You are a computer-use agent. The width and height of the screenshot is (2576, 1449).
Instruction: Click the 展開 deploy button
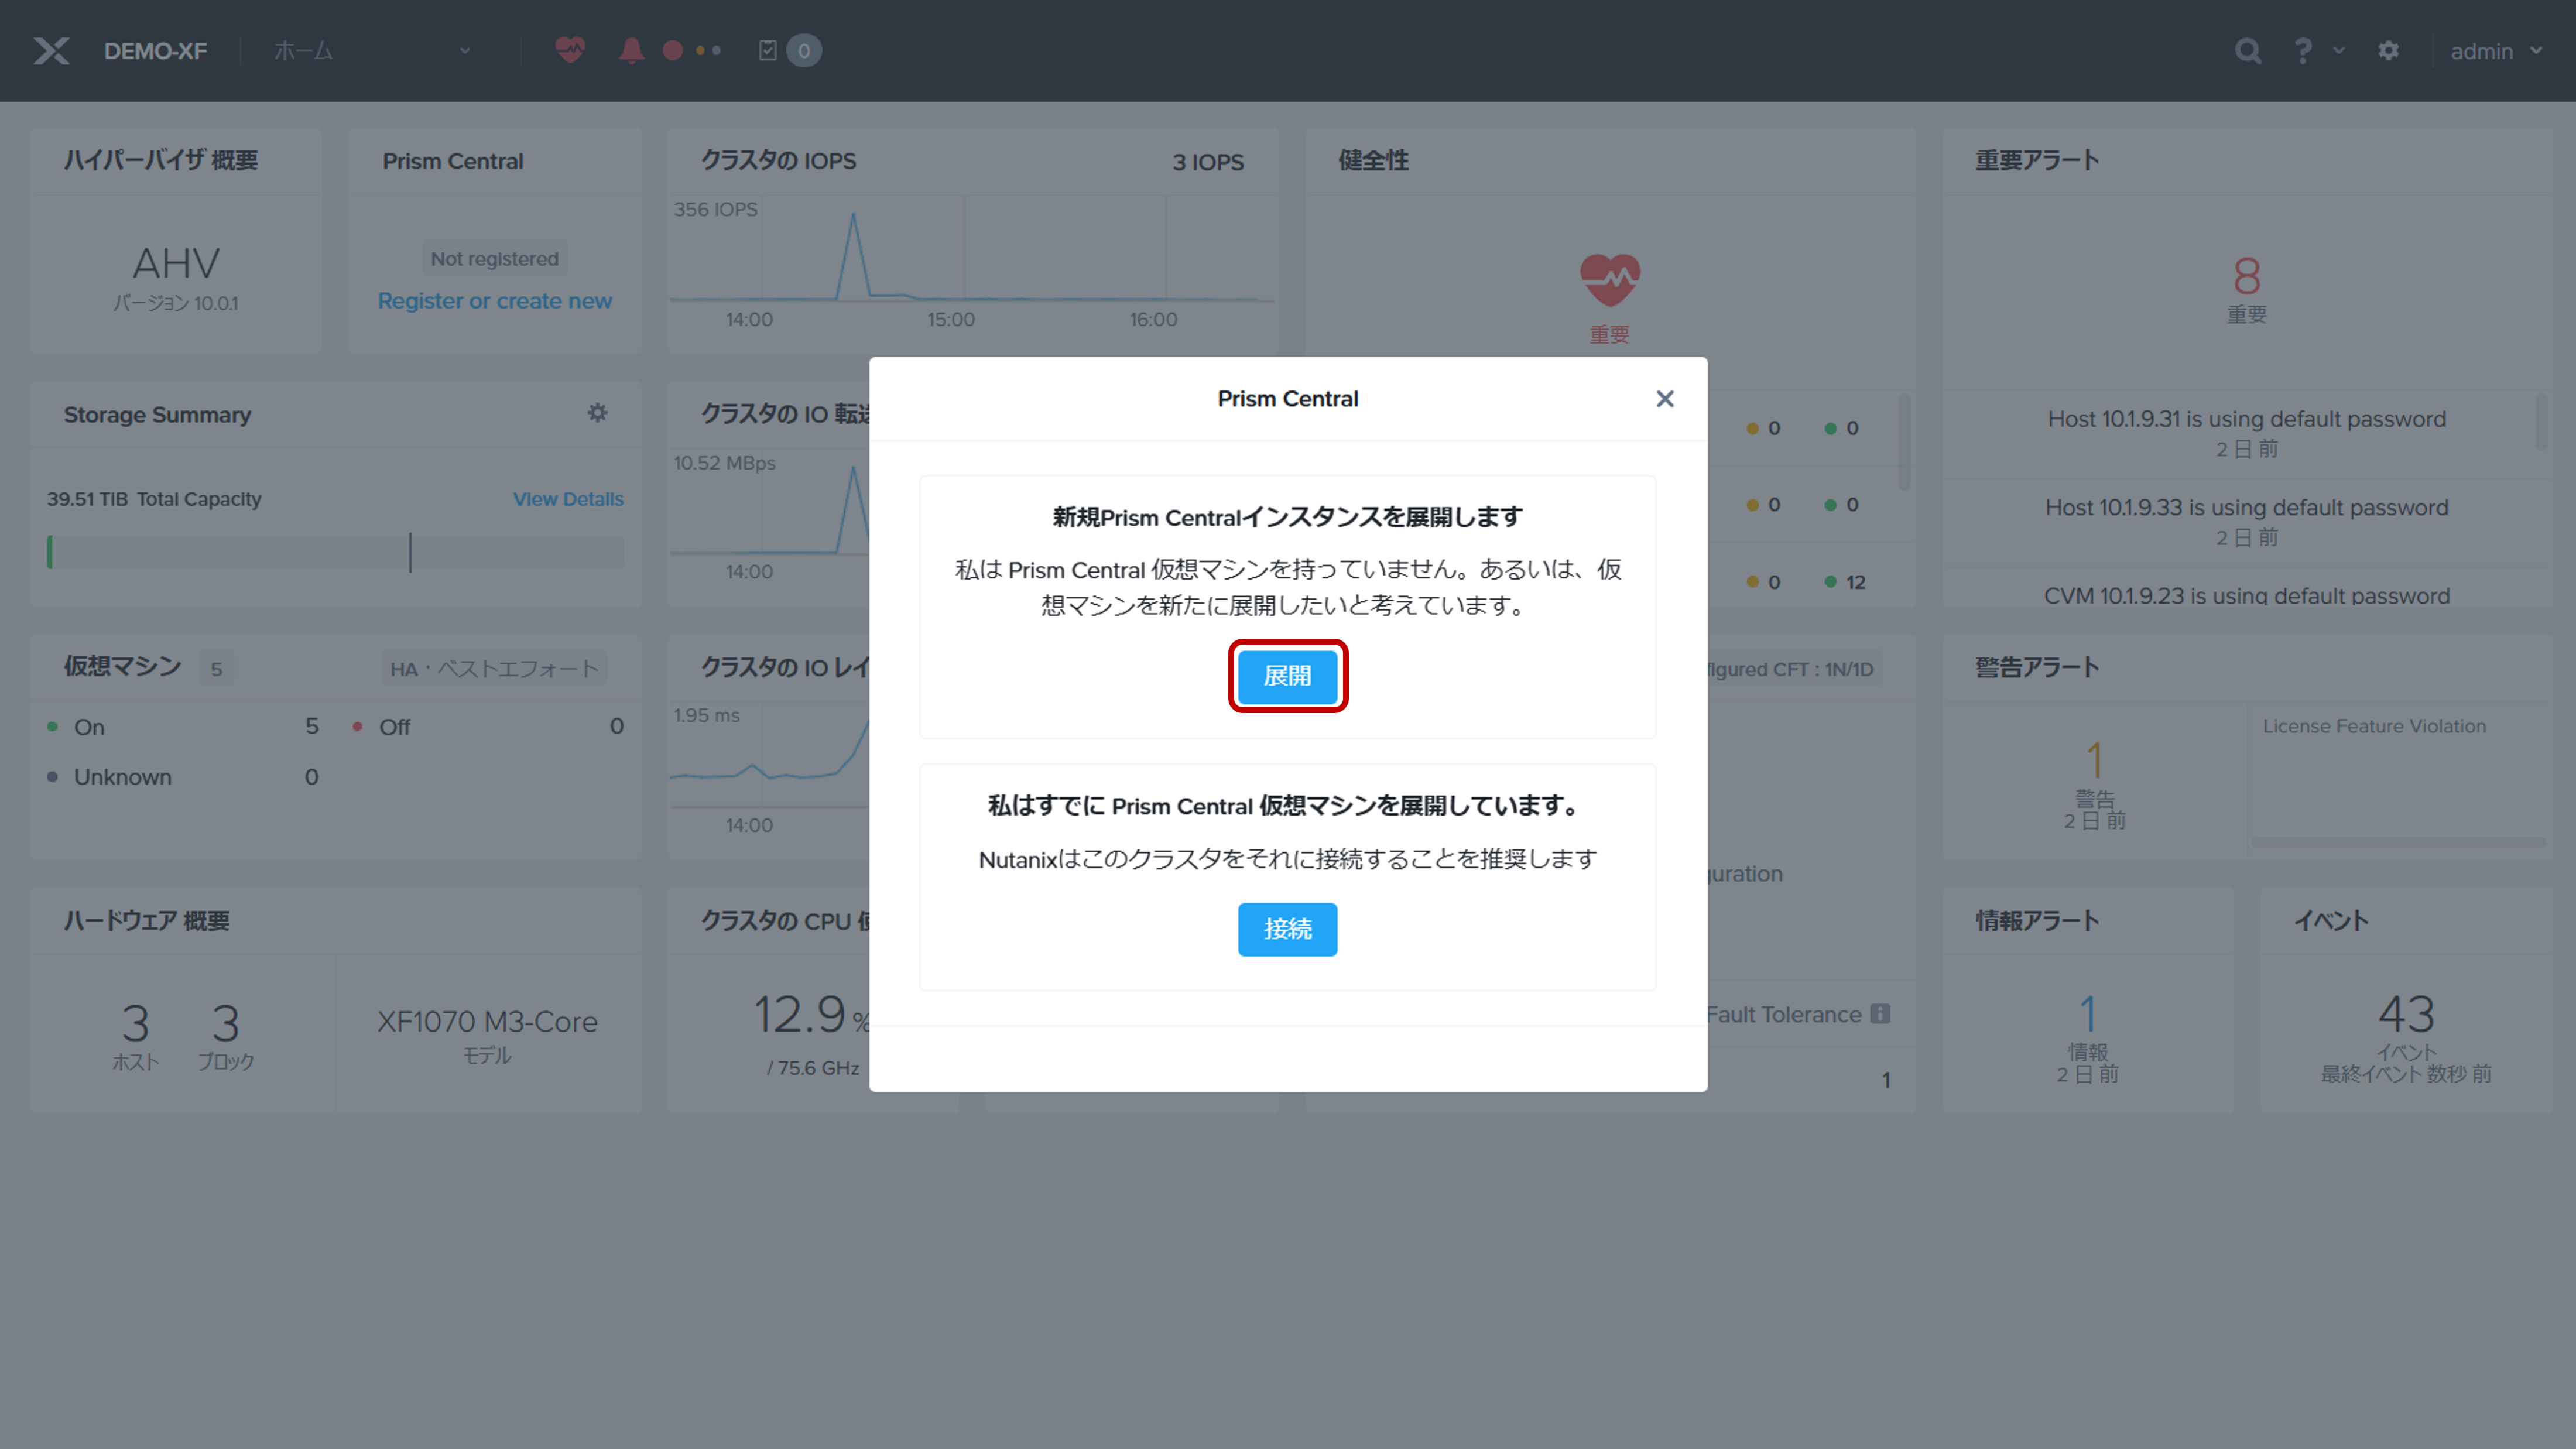[1287, 676]
